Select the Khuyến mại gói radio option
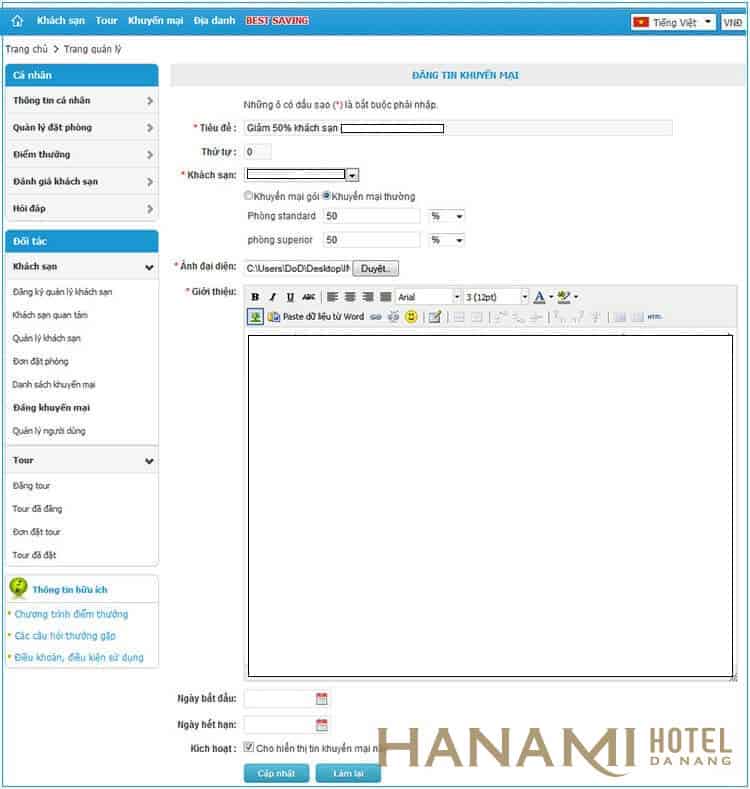 pos(250,196)
